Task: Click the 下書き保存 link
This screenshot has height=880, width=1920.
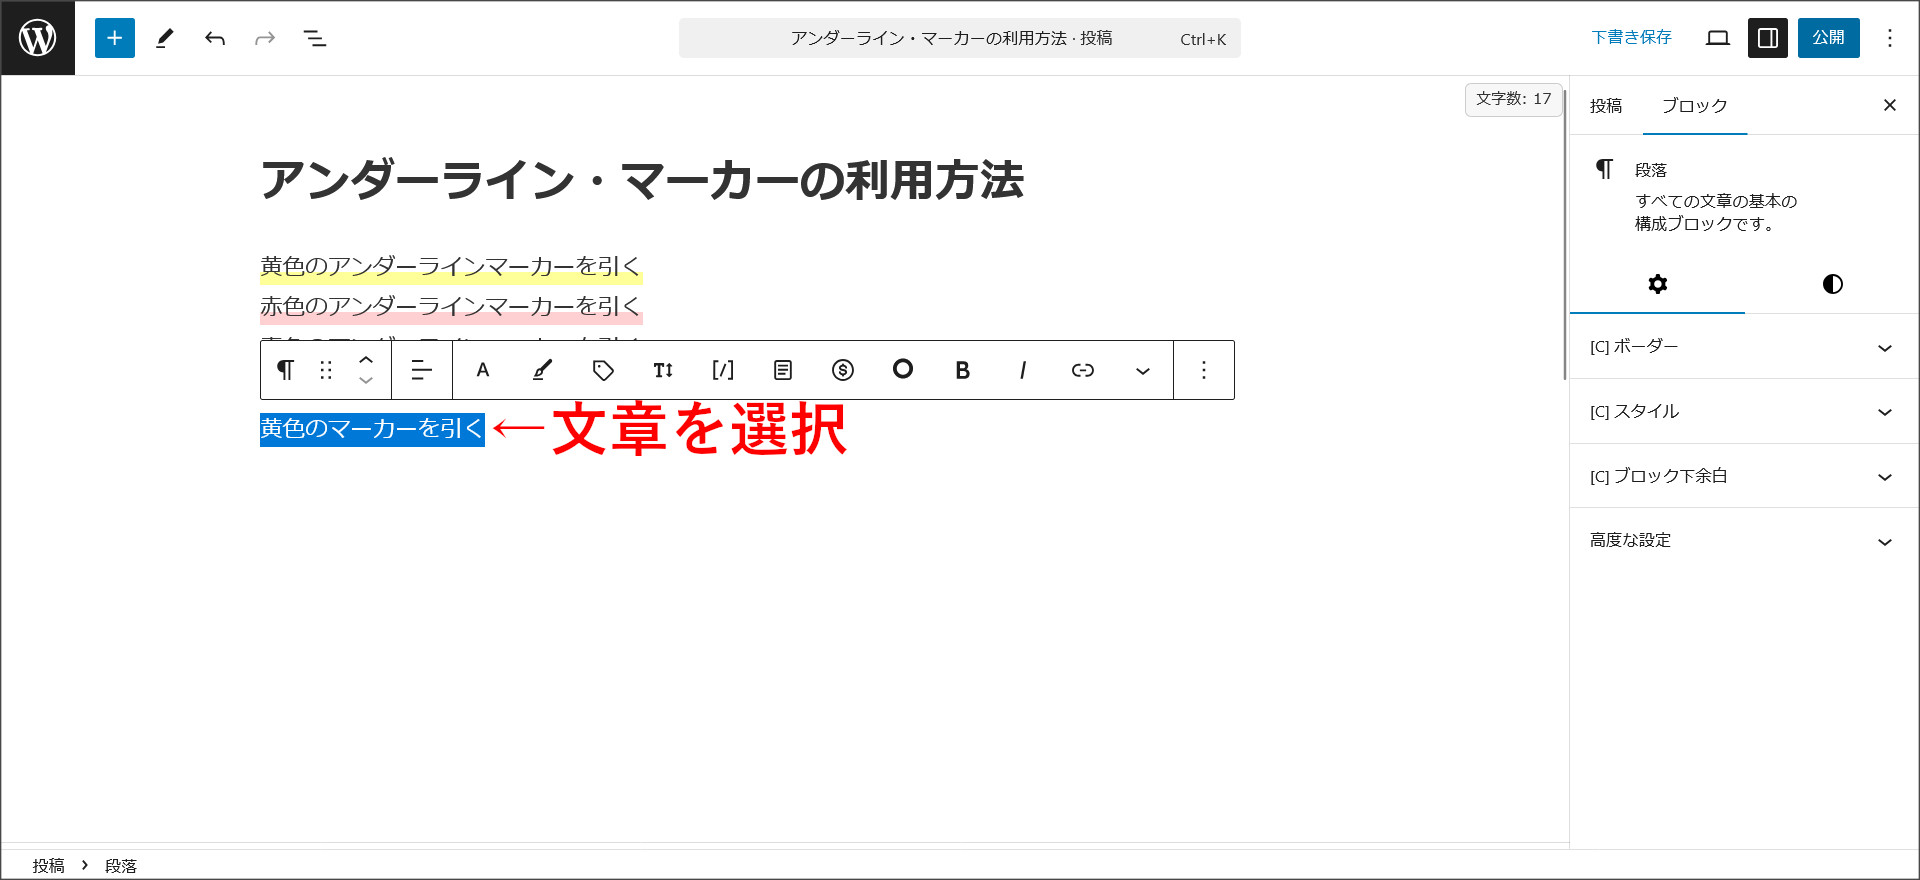Action: (1631, 38)
